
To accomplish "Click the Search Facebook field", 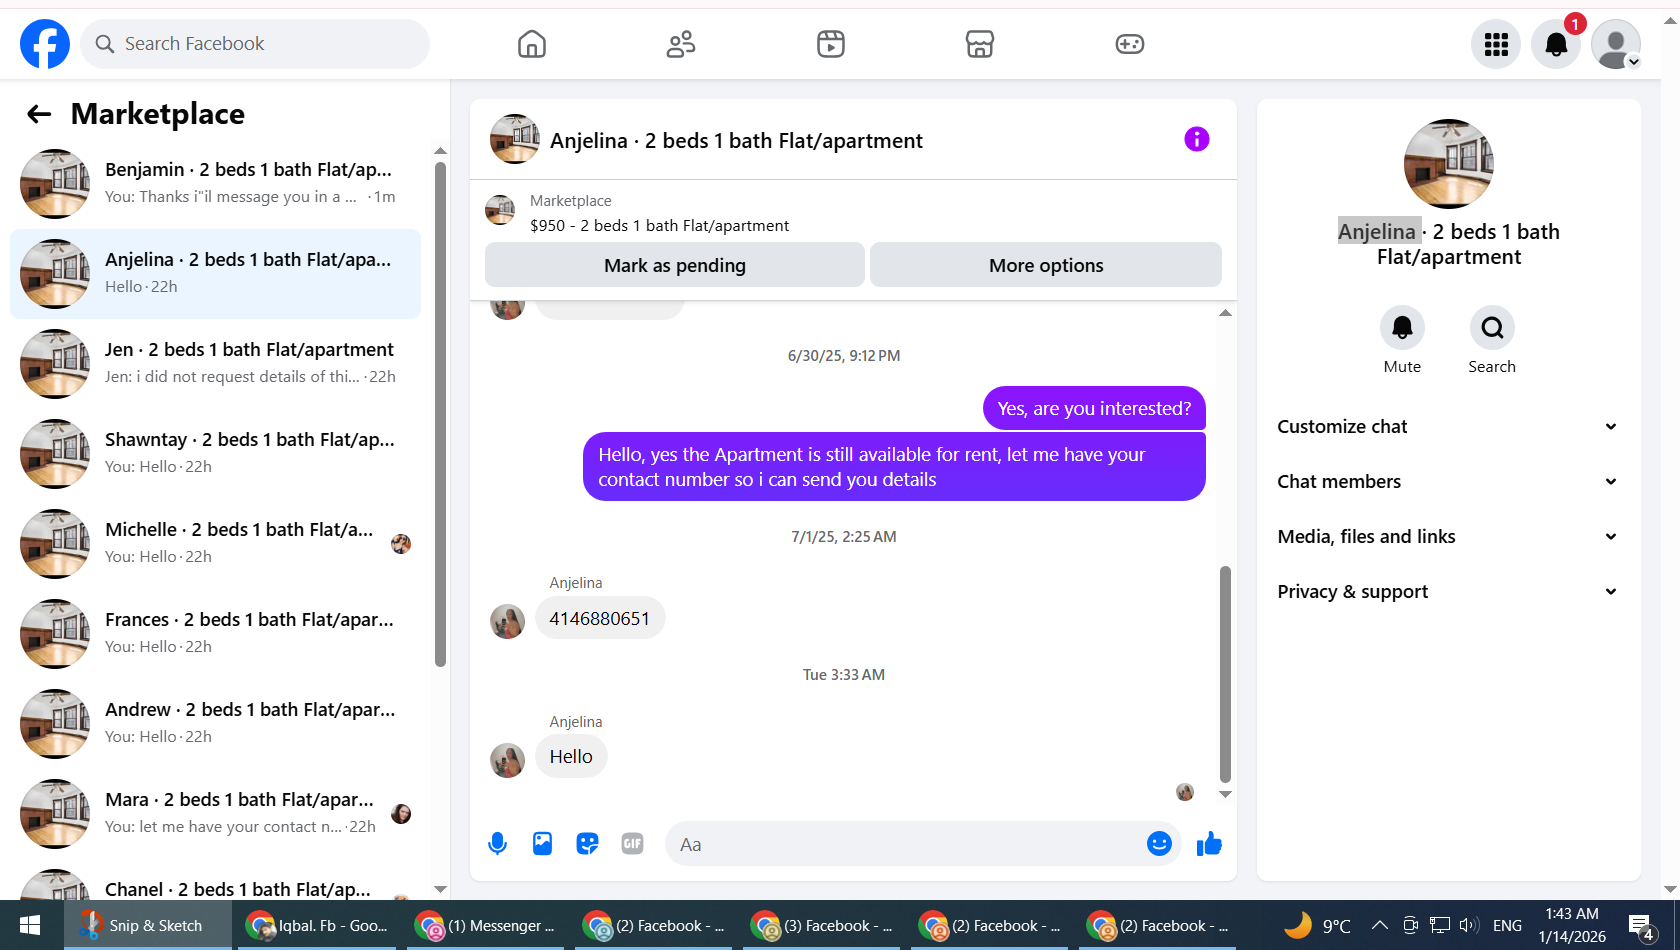I will (x=255, y=44).
